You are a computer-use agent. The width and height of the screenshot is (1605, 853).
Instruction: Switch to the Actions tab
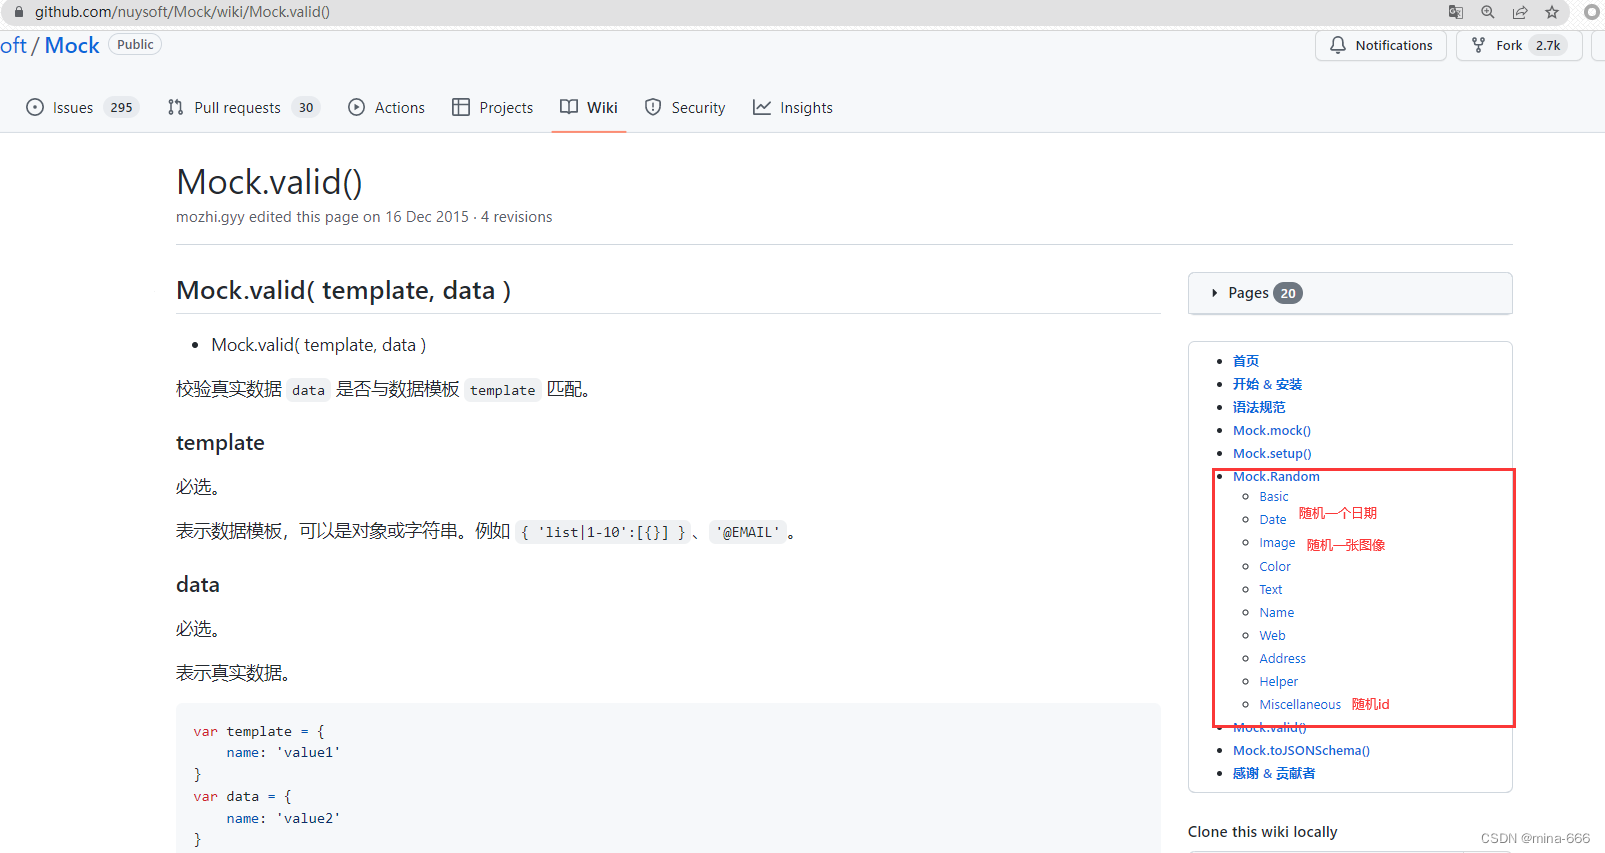(386, 107)
